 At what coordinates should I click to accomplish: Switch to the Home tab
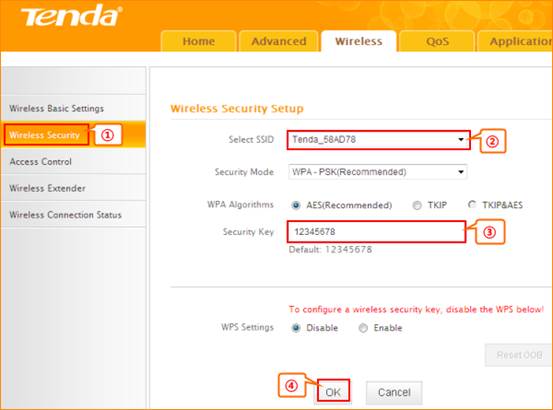[x=199, y=41]
